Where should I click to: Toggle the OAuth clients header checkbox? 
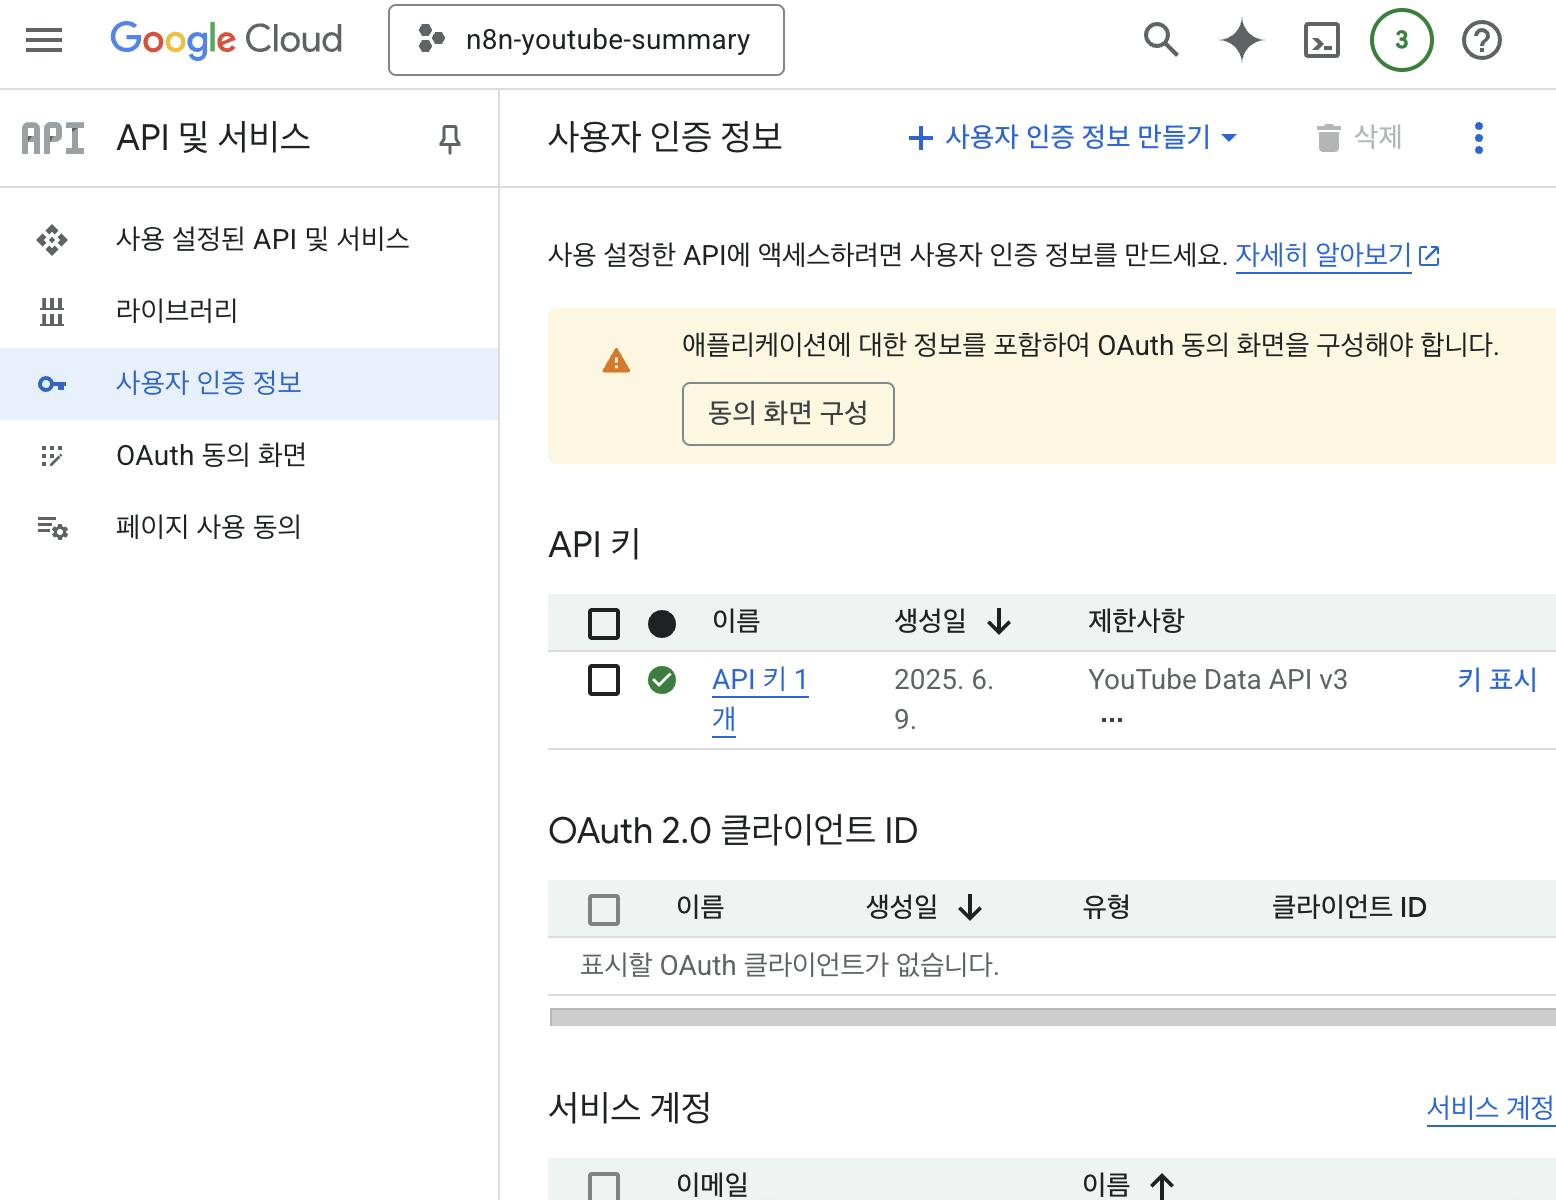pos(604,910)
